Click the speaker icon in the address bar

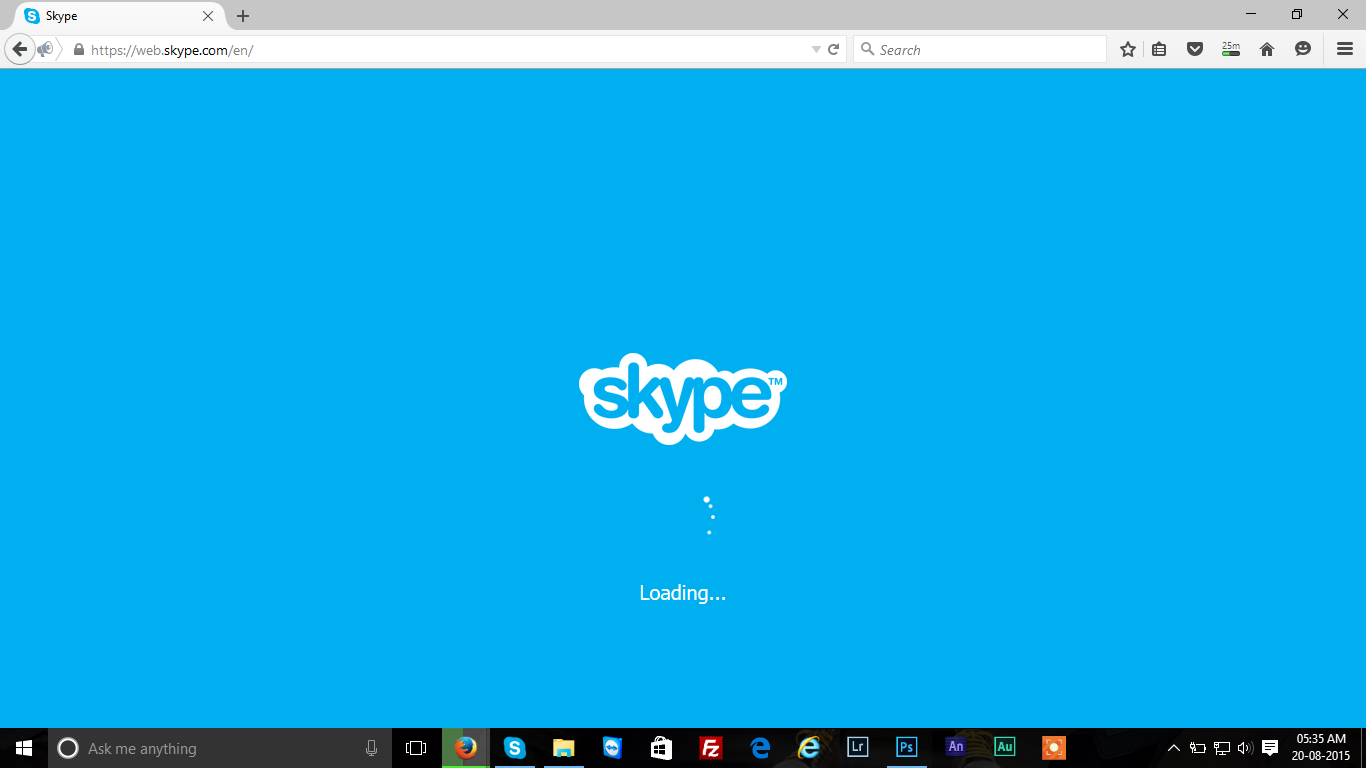click(45, 49)
